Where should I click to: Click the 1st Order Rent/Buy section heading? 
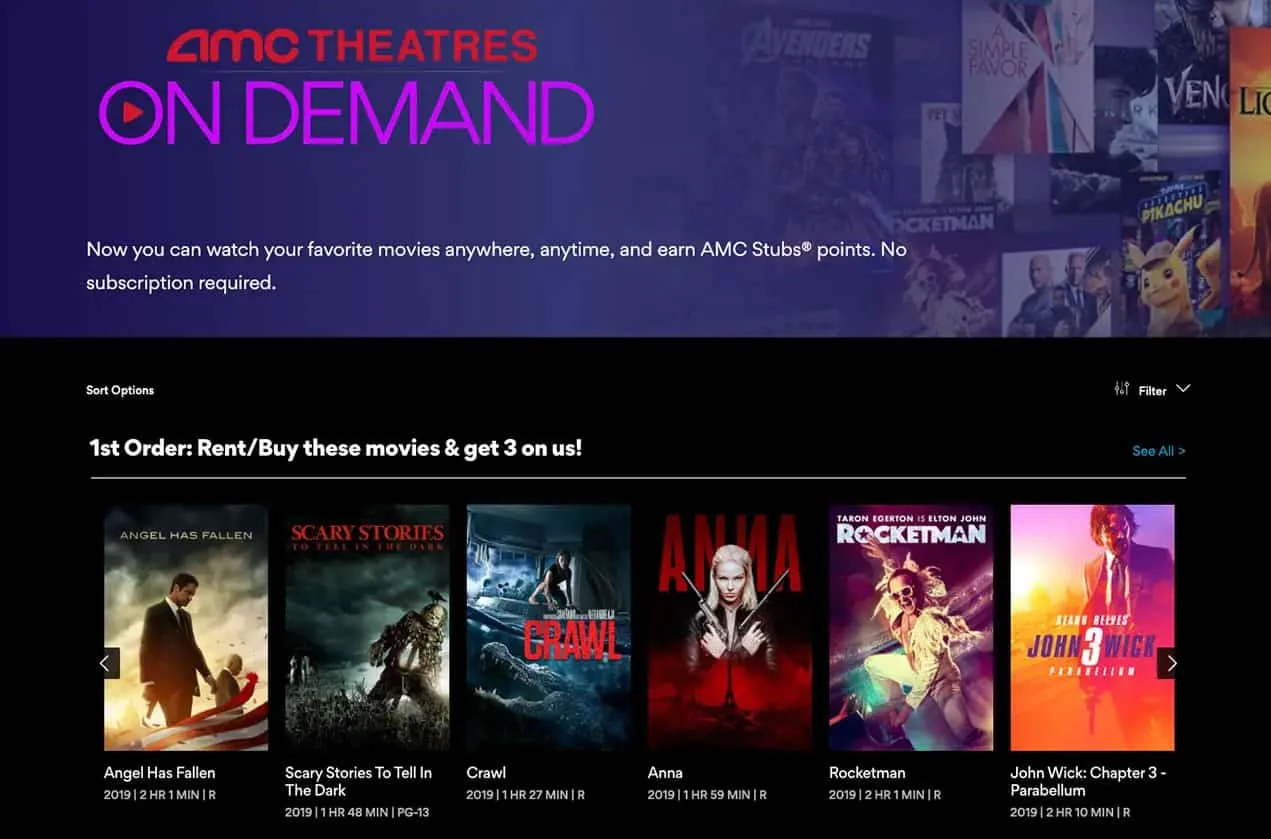(x=336, y=448)
